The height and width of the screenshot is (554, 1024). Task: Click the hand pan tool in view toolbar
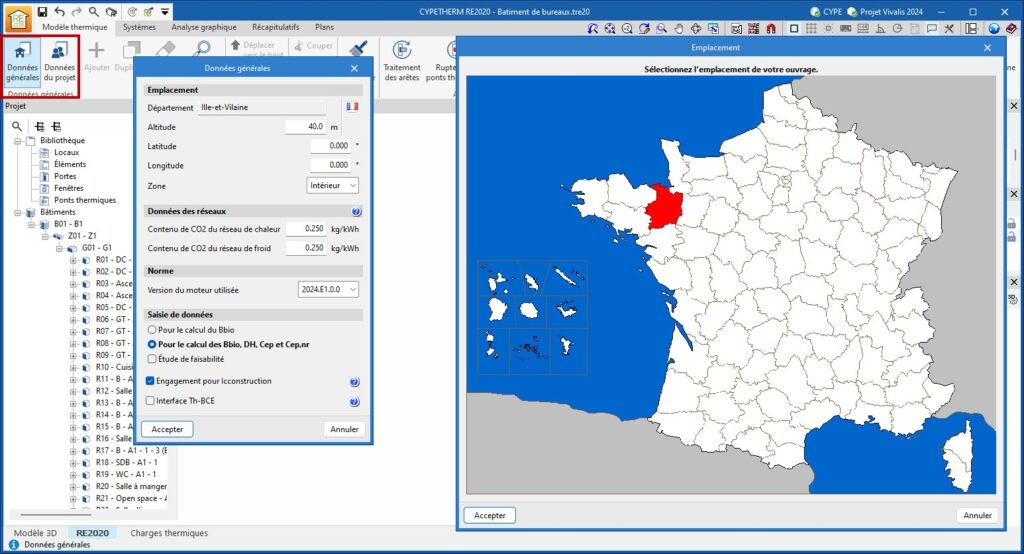679,28
